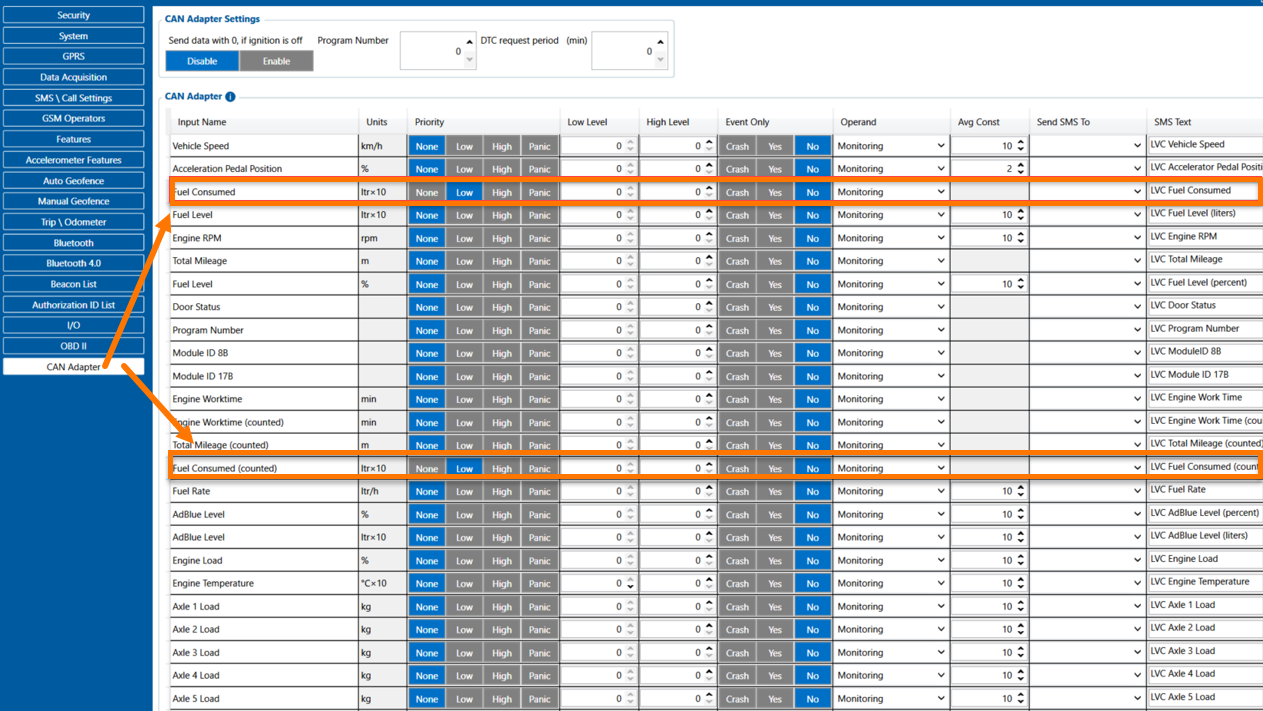The height and width of the screenshot is (711, 1263).
Task: Open Operand dropdown for Engine Temperature
Action: click(891, 583)
